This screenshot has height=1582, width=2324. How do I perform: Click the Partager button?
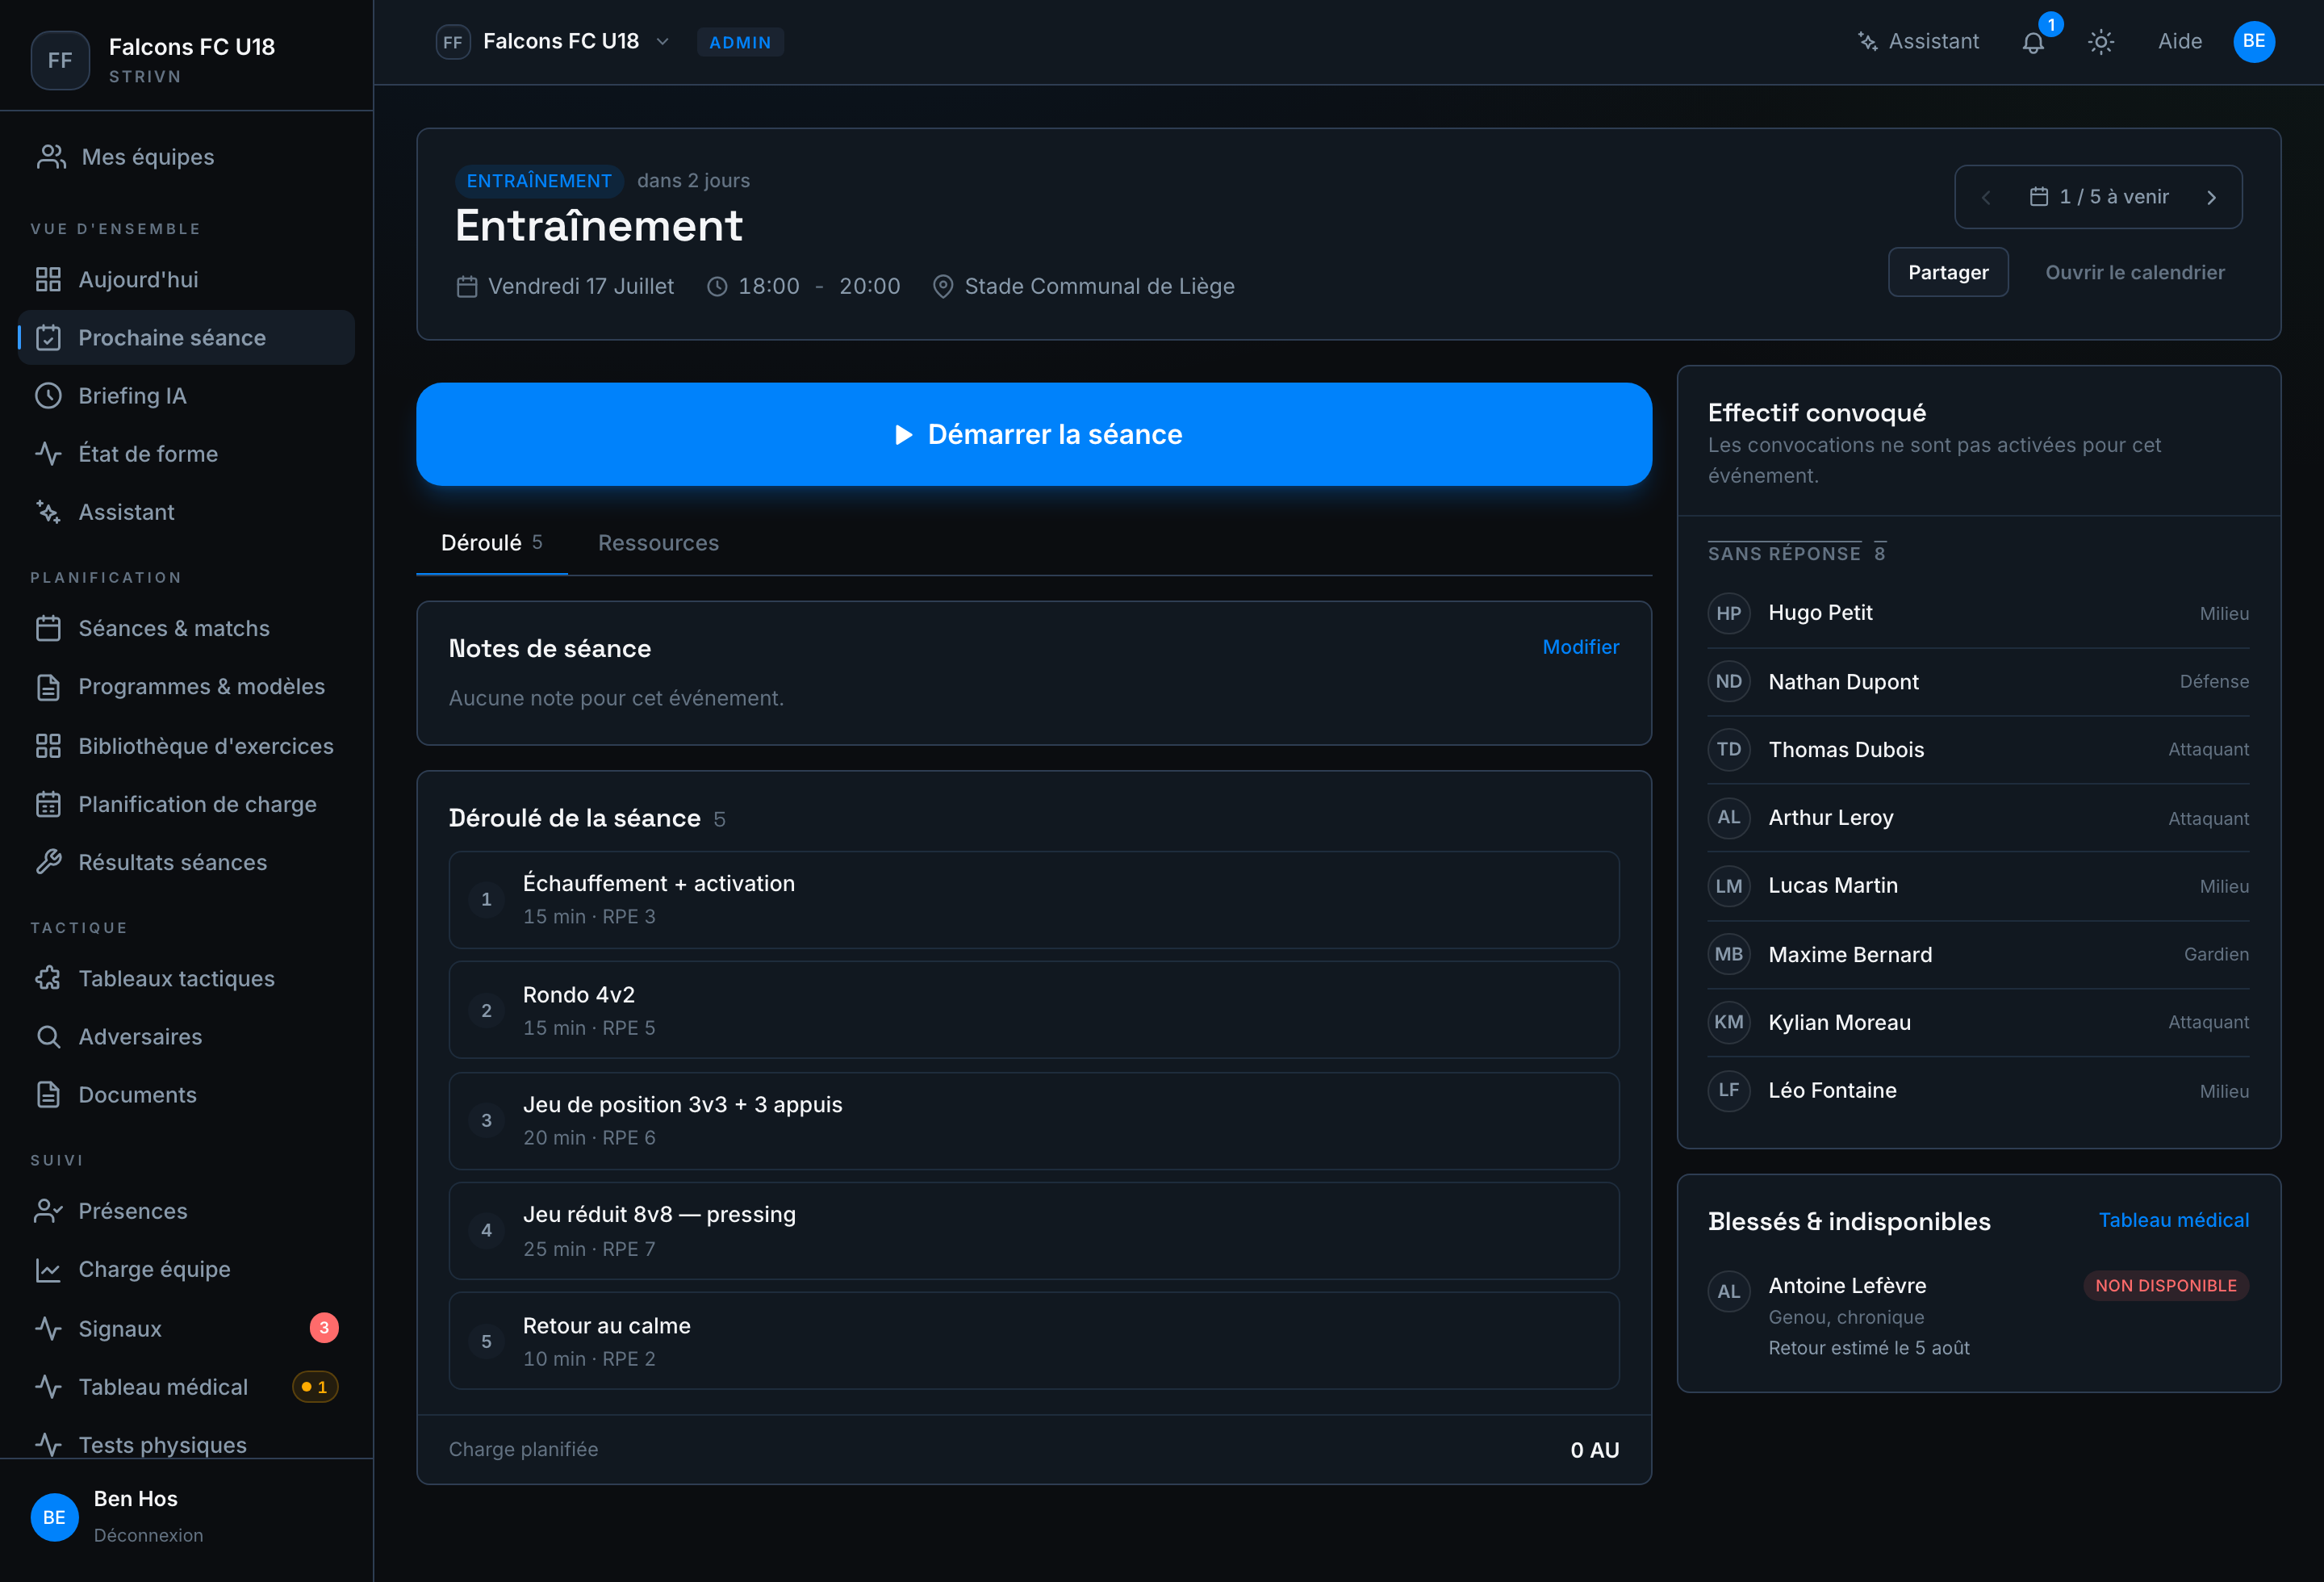click(1948, 273)
